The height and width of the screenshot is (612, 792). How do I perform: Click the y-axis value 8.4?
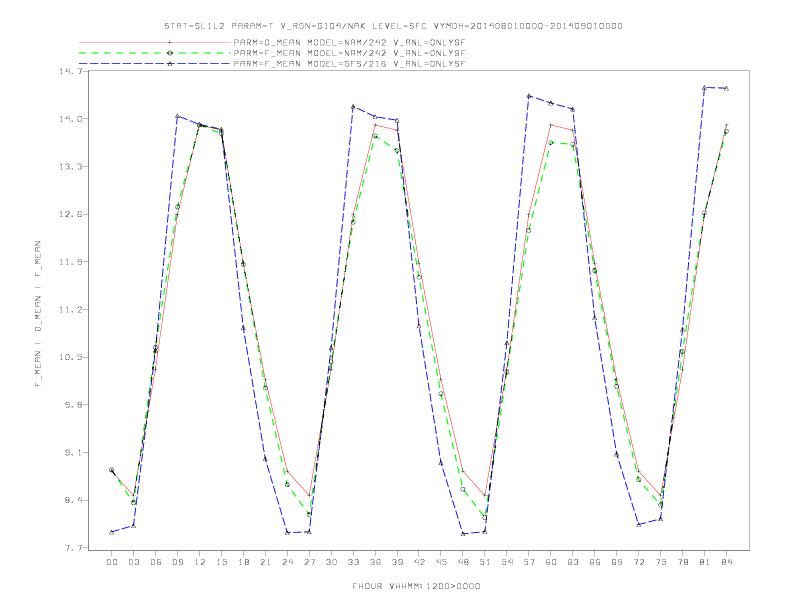73,500
